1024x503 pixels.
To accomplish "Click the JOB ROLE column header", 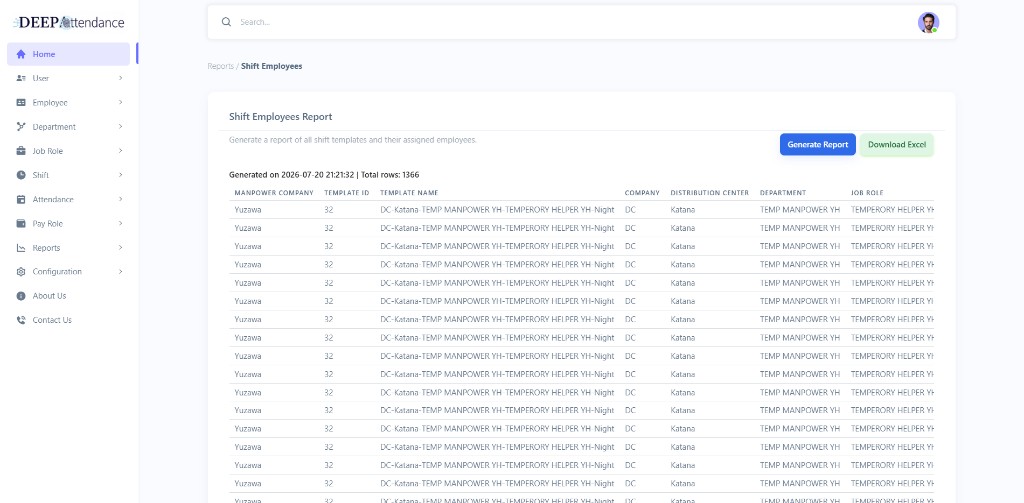I will 867,193.
